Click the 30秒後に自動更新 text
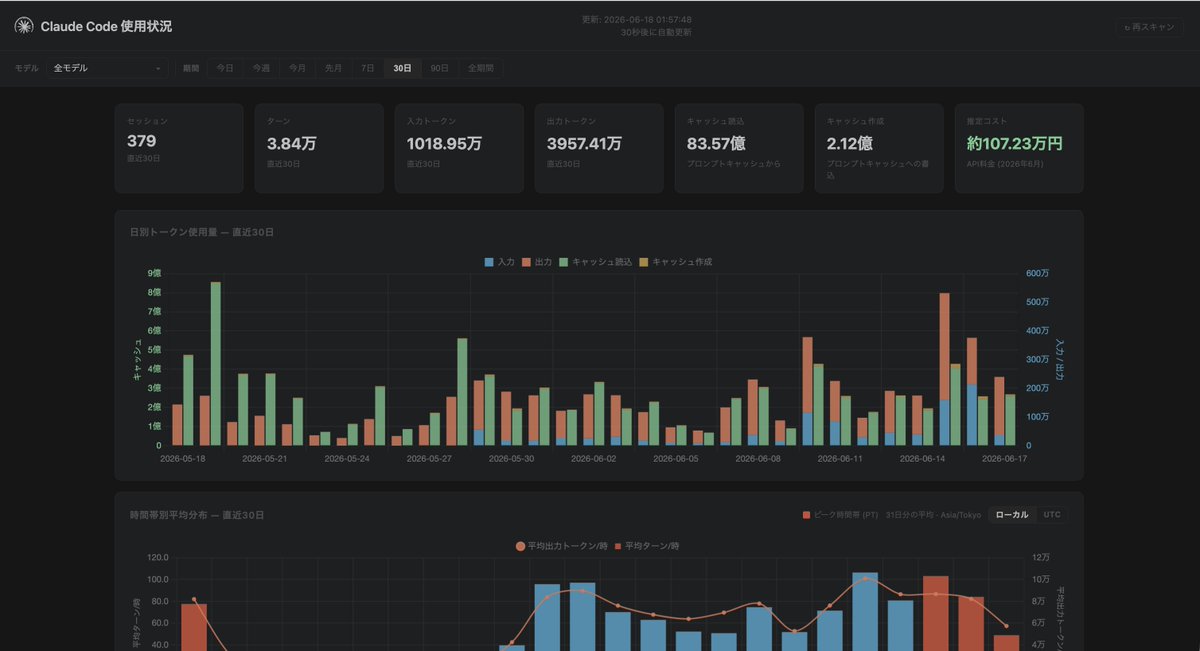The width and height of the screenshot is (1200, 651). pyautogui.click(x=655, y=32)
